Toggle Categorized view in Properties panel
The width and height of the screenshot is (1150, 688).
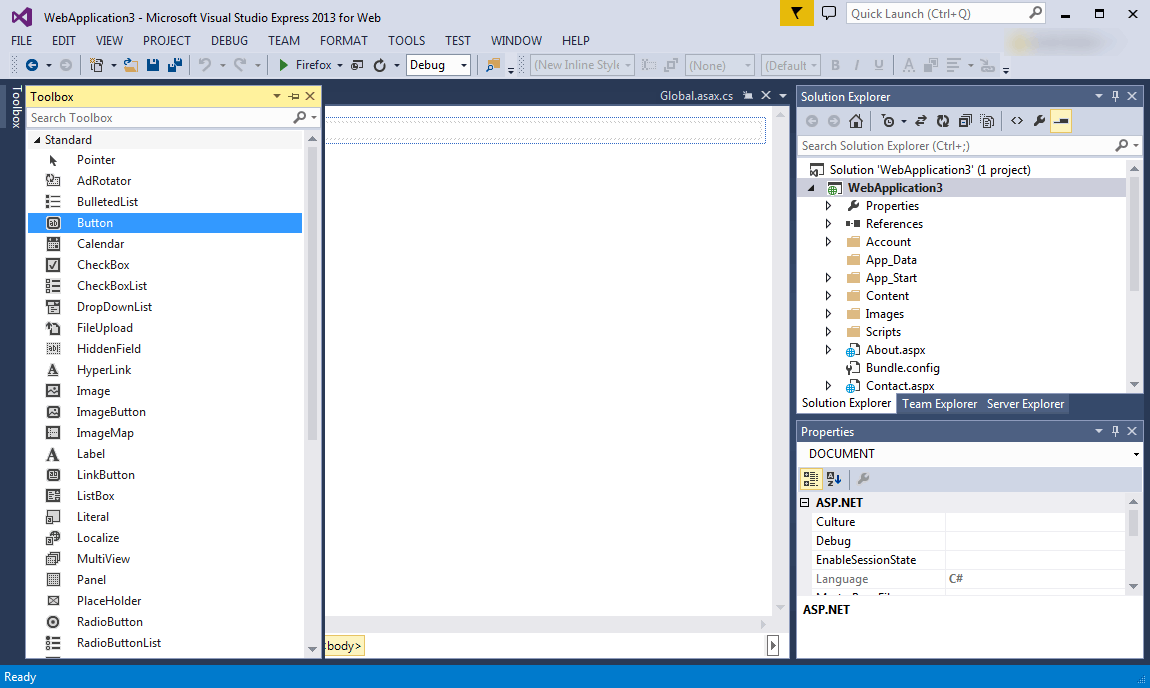pyautogui.click(x=810, y=479)
